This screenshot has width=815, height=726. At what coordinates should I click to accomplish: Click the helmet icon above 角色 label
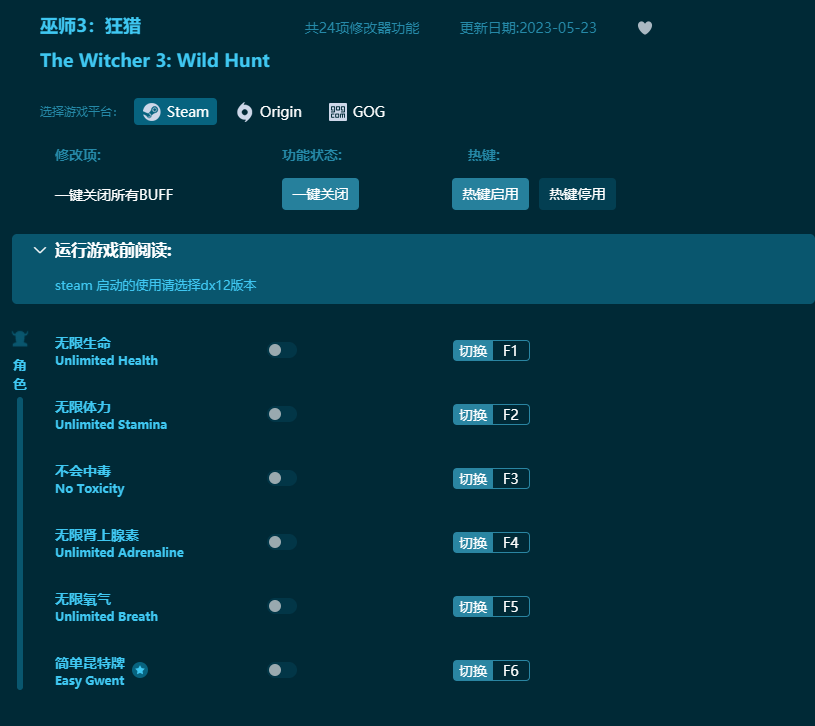pyautogui.click(x=20, y=338)
